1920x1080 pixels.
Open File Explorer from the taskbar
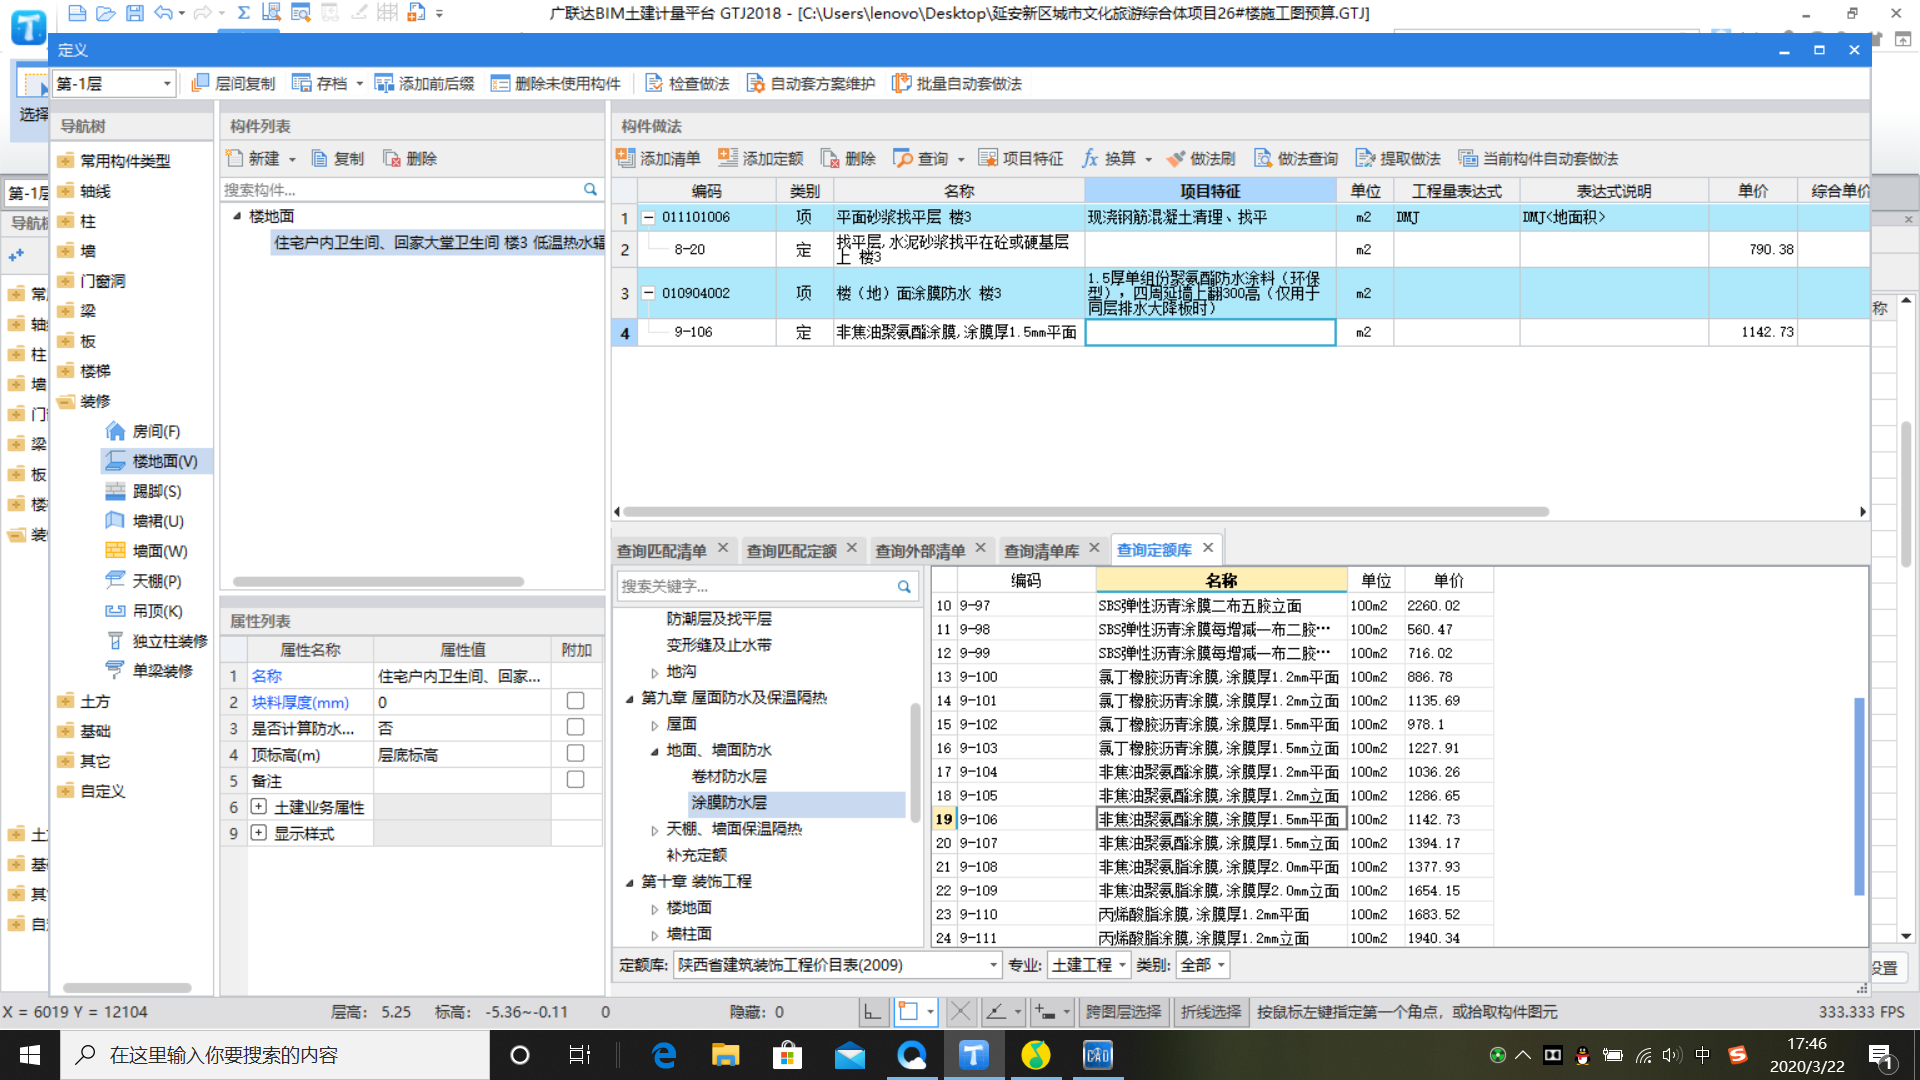(725, 1055)
